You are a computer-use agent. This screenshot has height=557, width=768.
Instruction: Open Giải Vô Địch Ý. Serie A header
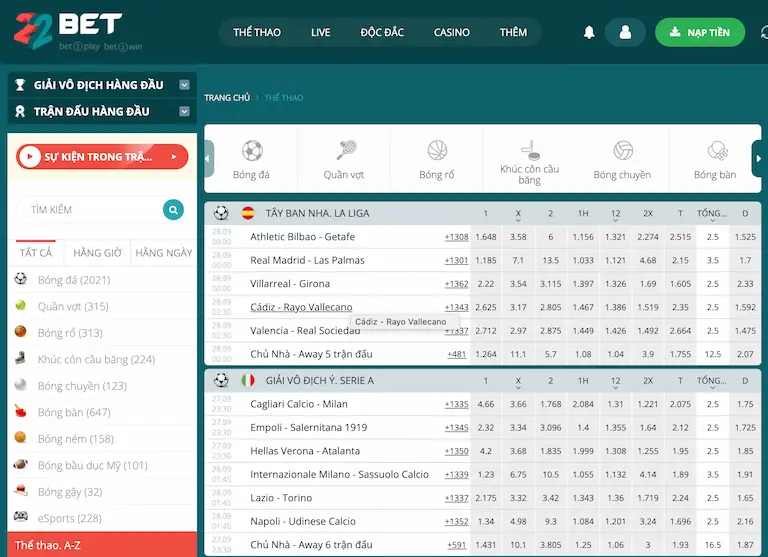(319, 380)
